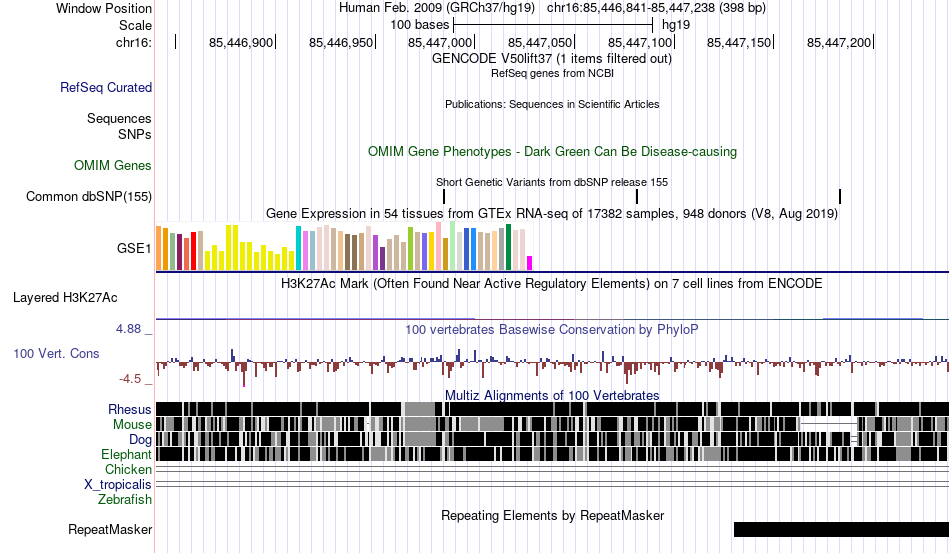This screenshot has height=553, width=950.
Task: Click the 85,447,000 ruler position
Action: pyautogui.click(x=439, y=42)
